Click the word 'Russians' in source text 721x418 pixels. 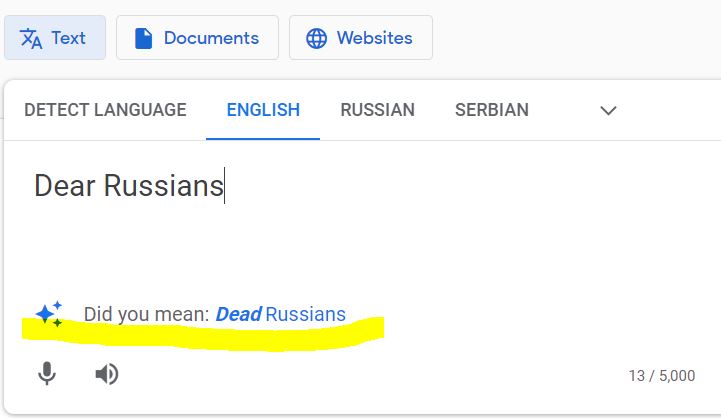click(164, 185)
